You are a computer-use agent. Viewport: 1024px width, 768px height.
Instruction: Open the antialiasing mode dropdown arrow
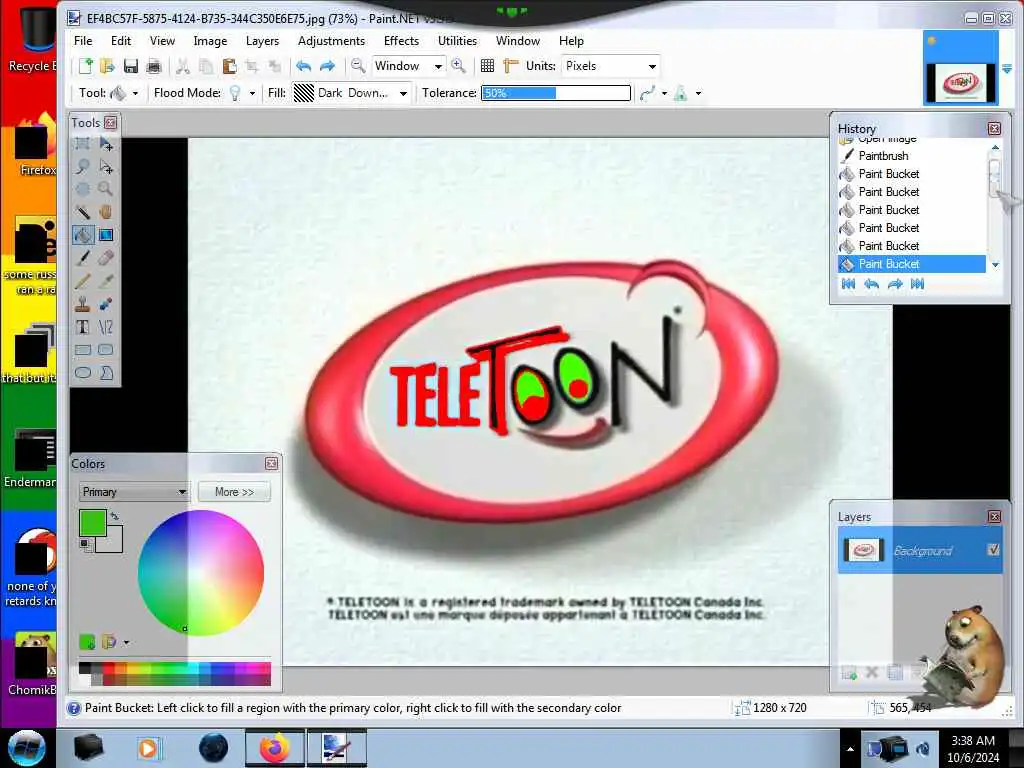pyautogui.click(x=664, y=93)
